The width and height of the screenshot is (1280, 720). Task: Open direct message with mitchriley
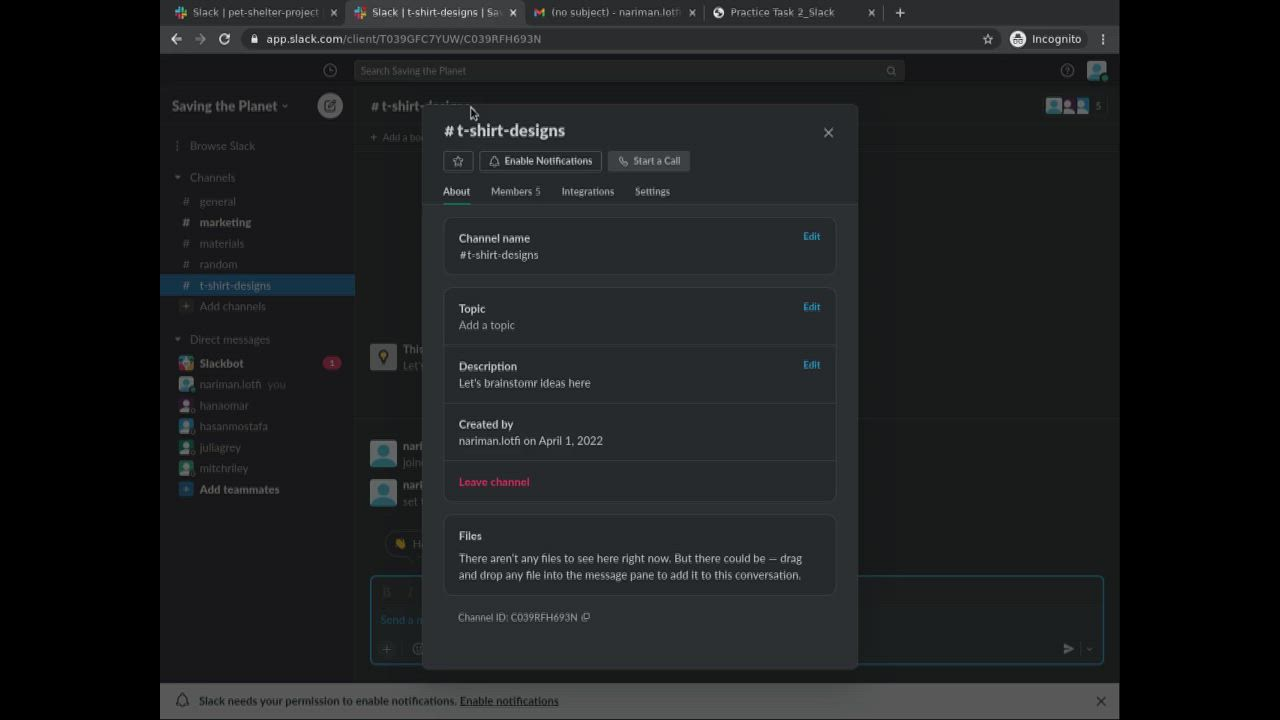[257, 468]
